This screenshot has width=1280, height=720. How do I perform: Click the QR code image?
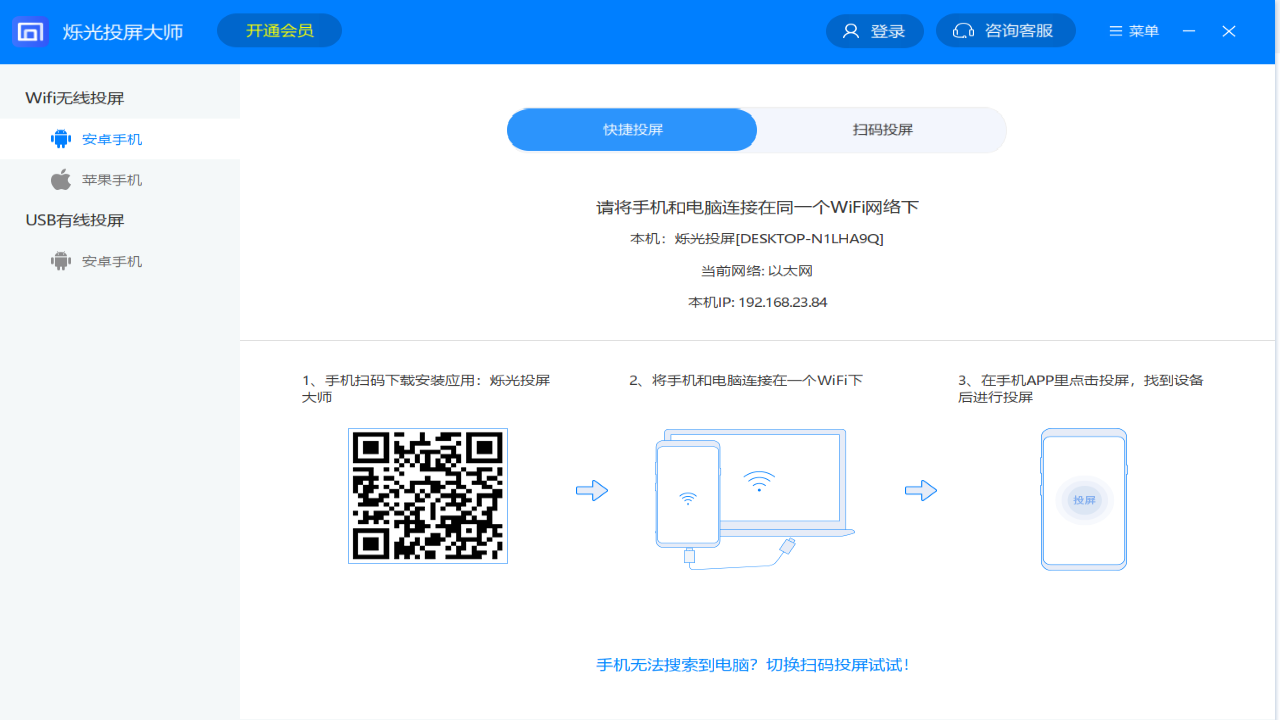pos(428,496)
